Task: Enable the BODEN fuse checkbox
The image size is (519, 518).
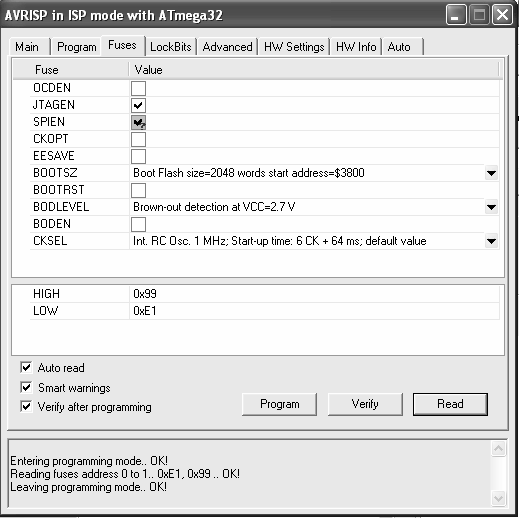Action: 138,224
